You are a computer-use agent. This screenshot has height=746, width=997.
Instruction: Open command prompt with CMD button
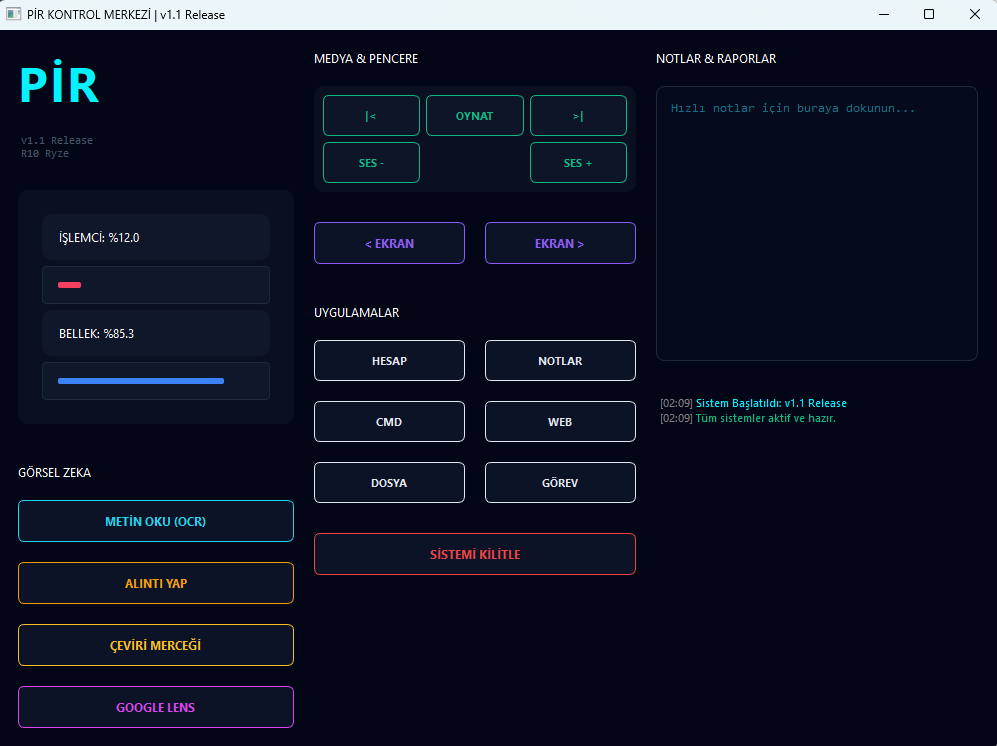tap(389, 422)
